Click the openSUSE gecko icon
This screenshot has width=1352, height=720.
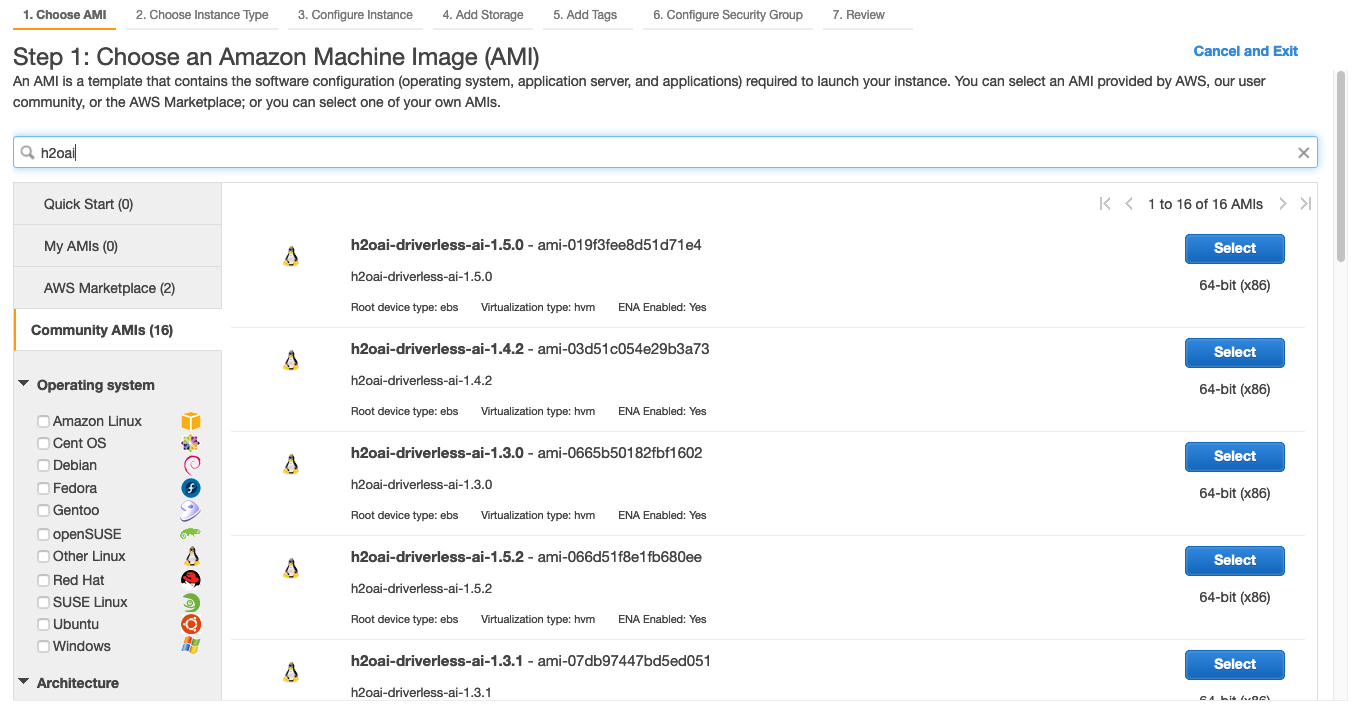point(190,532)
